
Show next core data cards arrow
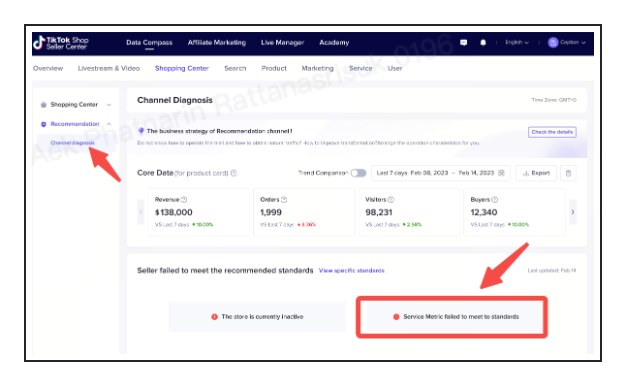(573, 212)
